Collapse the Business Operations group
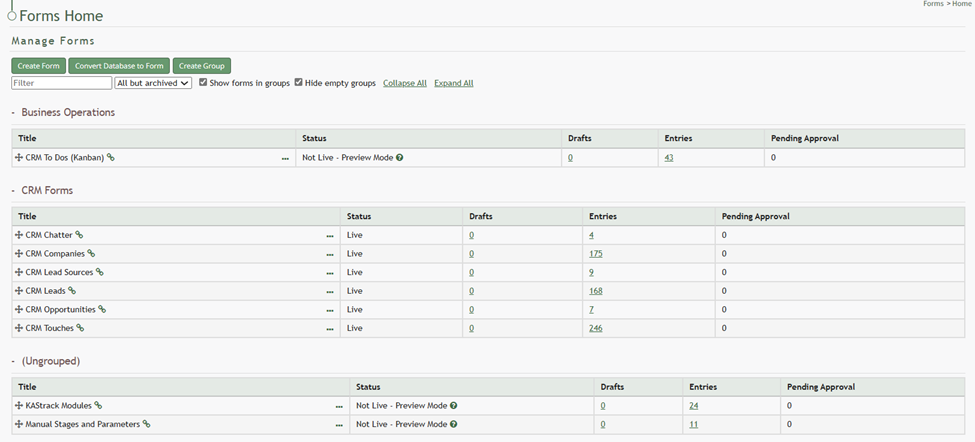 (14, 113)
